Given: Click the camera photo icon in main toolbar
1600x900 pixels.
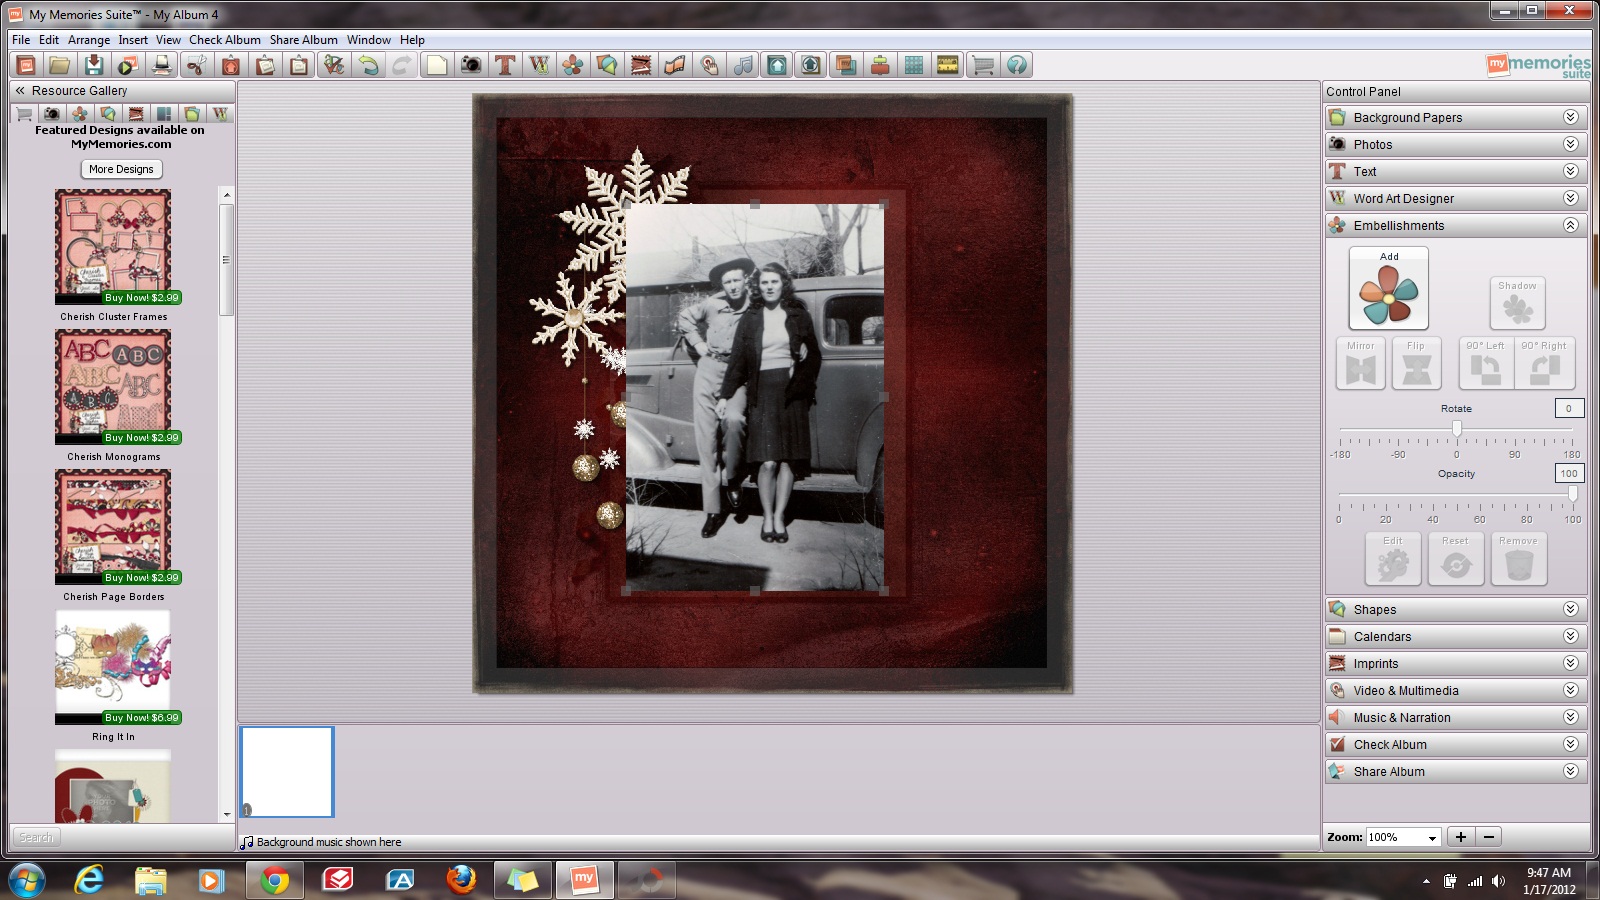Looking at the screenshot, I should 471,65.
